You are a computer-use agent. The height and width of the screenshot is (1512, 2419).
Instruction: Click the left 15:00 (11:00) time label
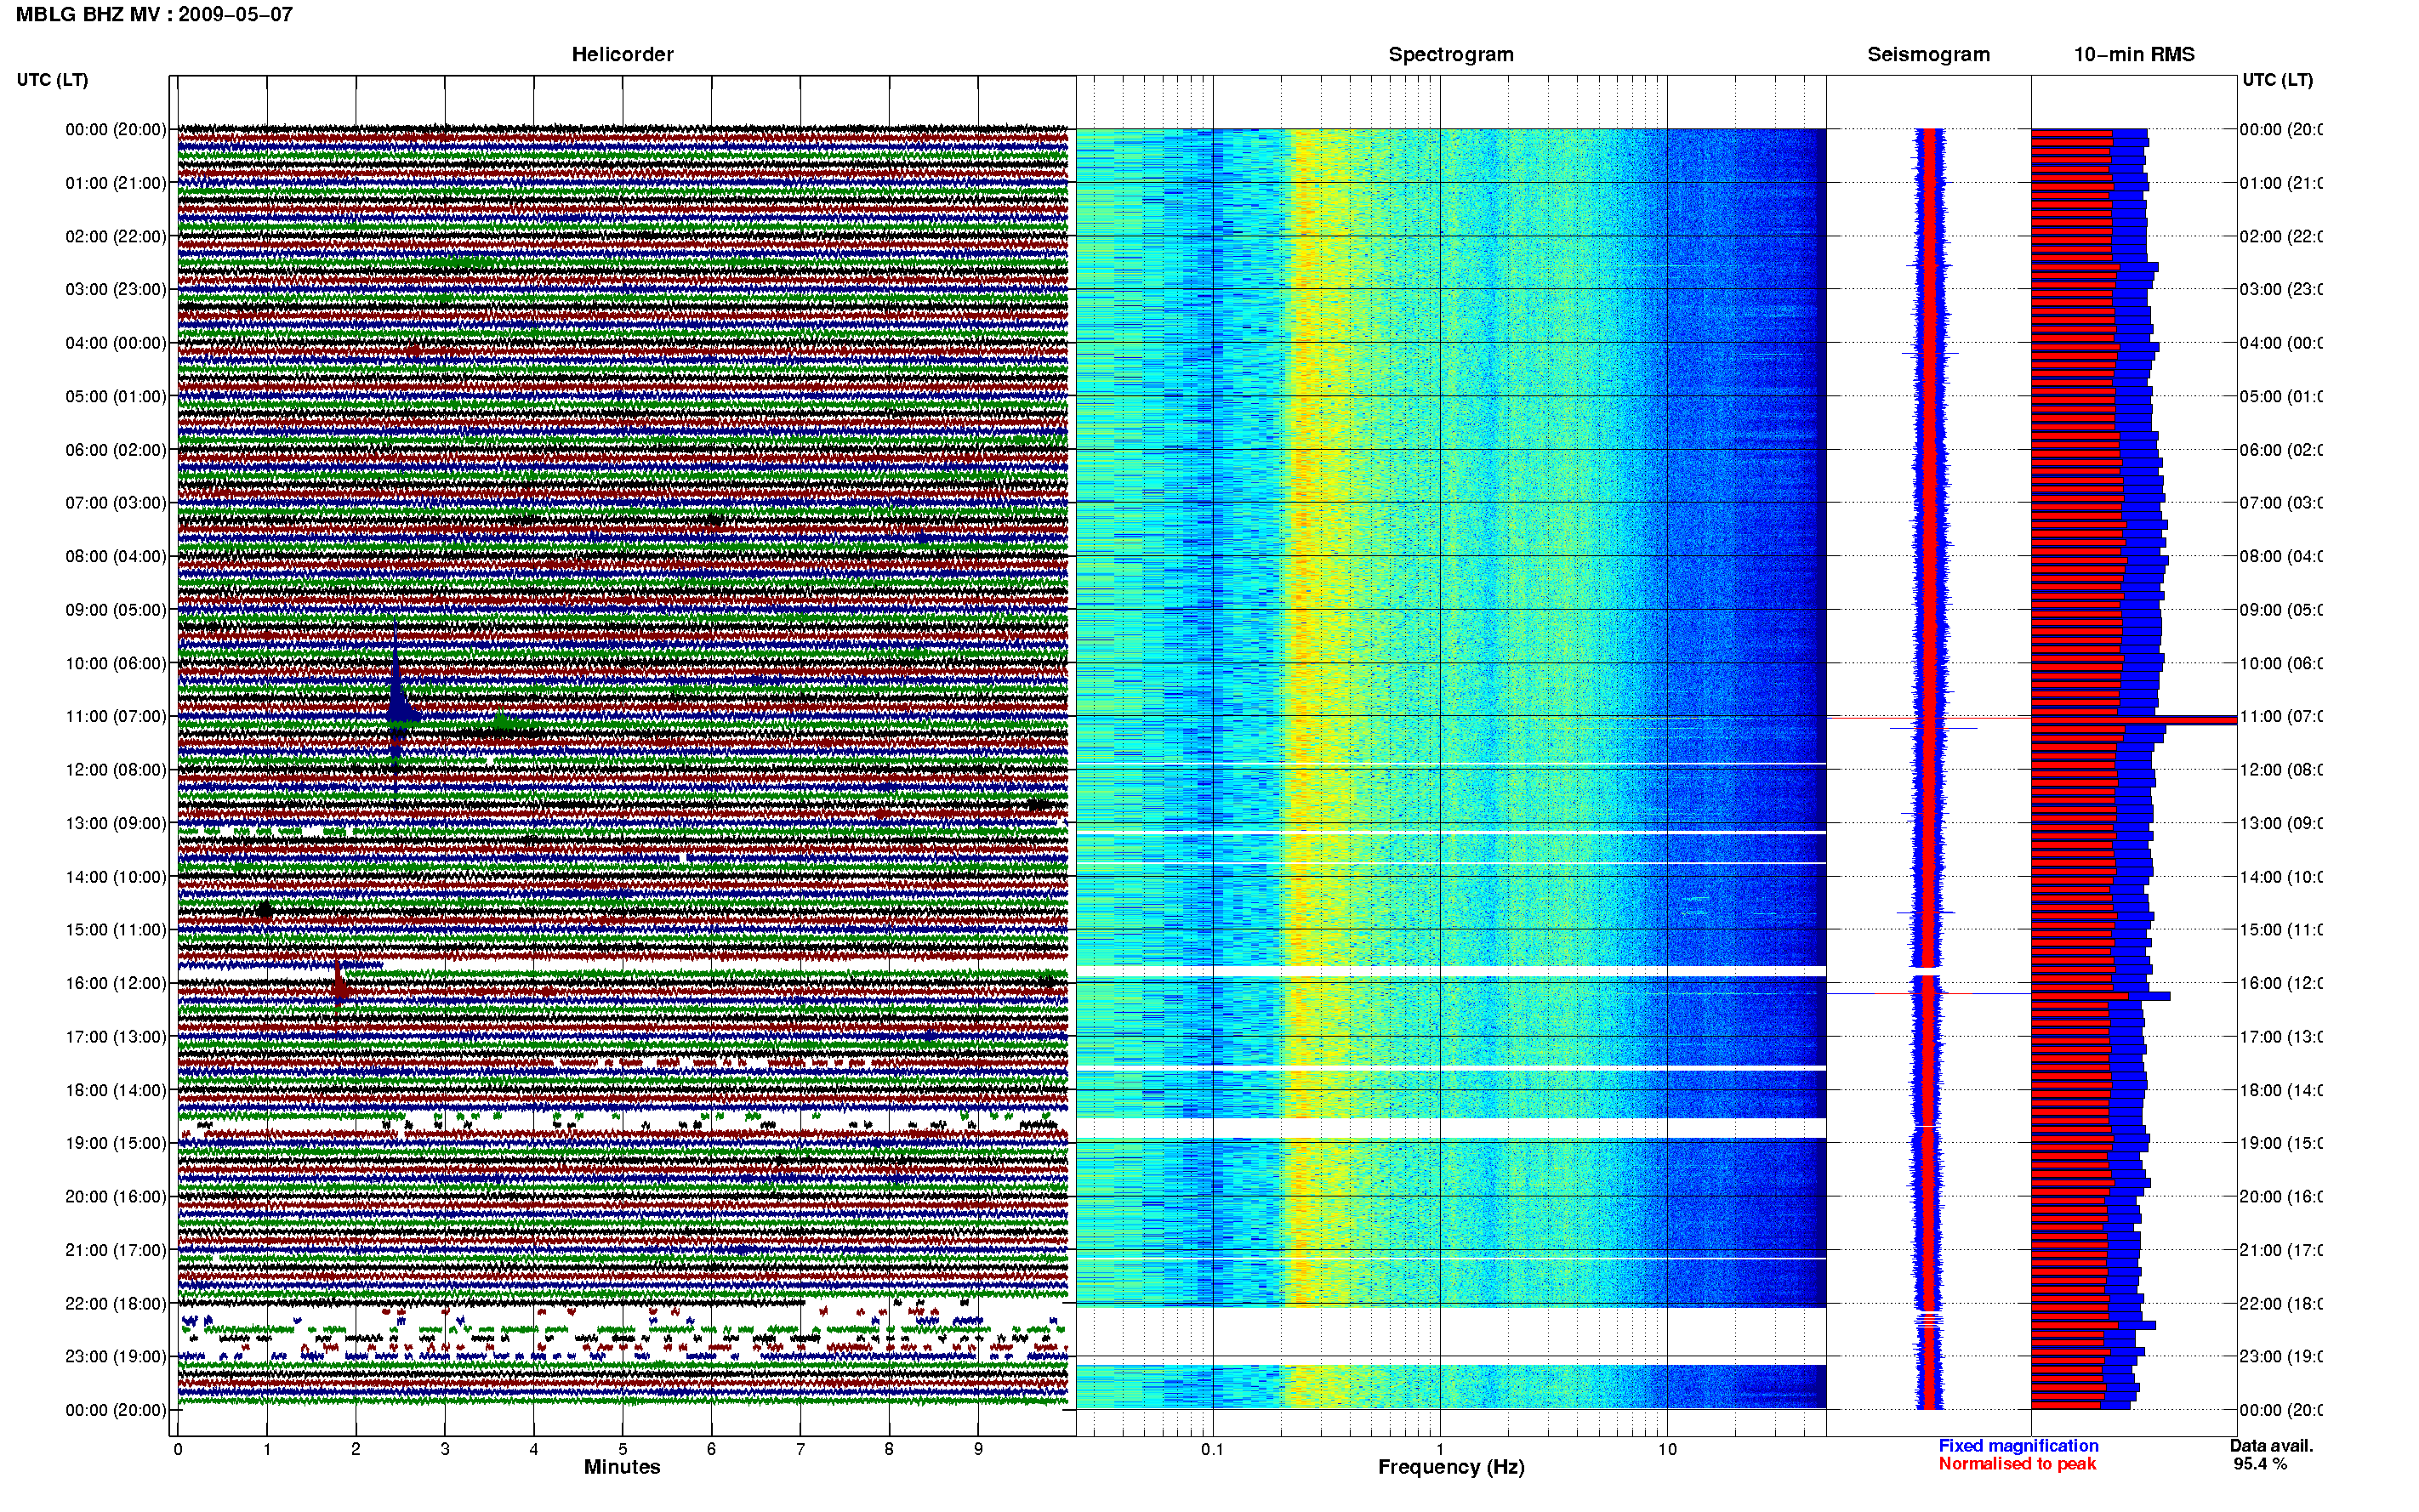click(x=116, y=930)
